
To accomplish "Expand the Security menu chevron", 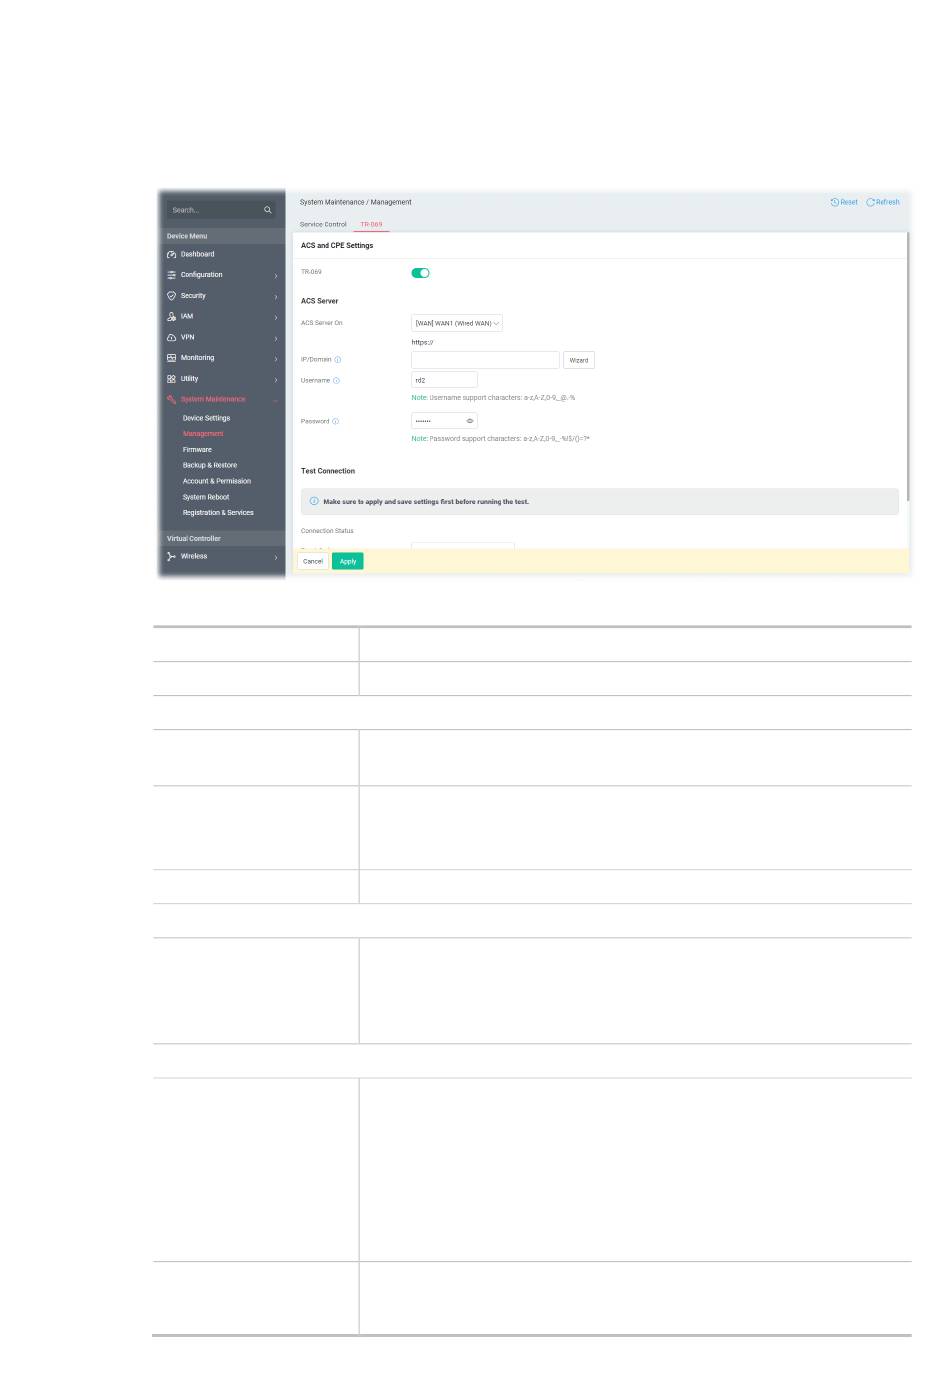I will [276, 296].
